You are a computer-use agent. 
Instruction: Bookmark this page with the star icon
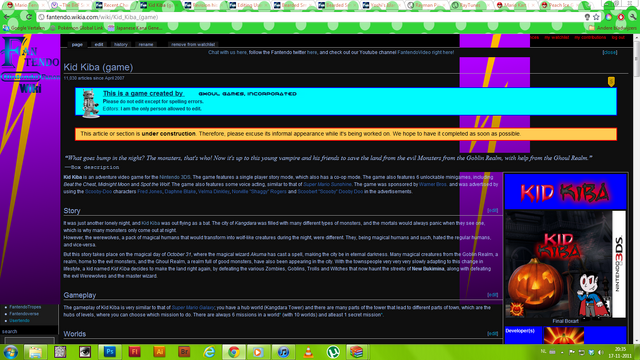[x=596, y=17]
